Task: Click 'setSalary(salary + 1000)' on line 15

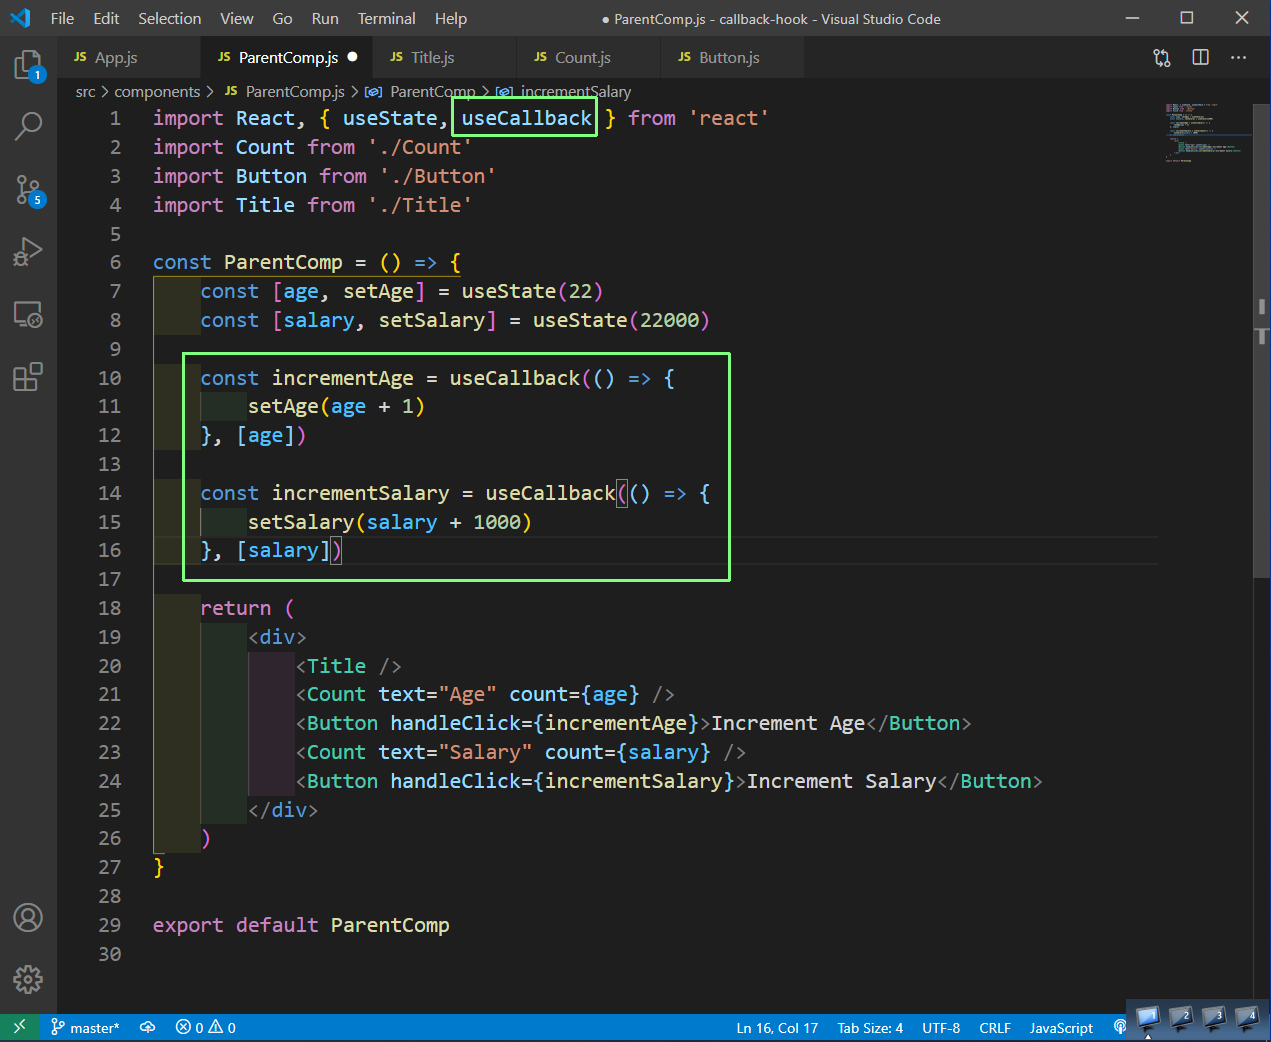Action: (390, 522)
